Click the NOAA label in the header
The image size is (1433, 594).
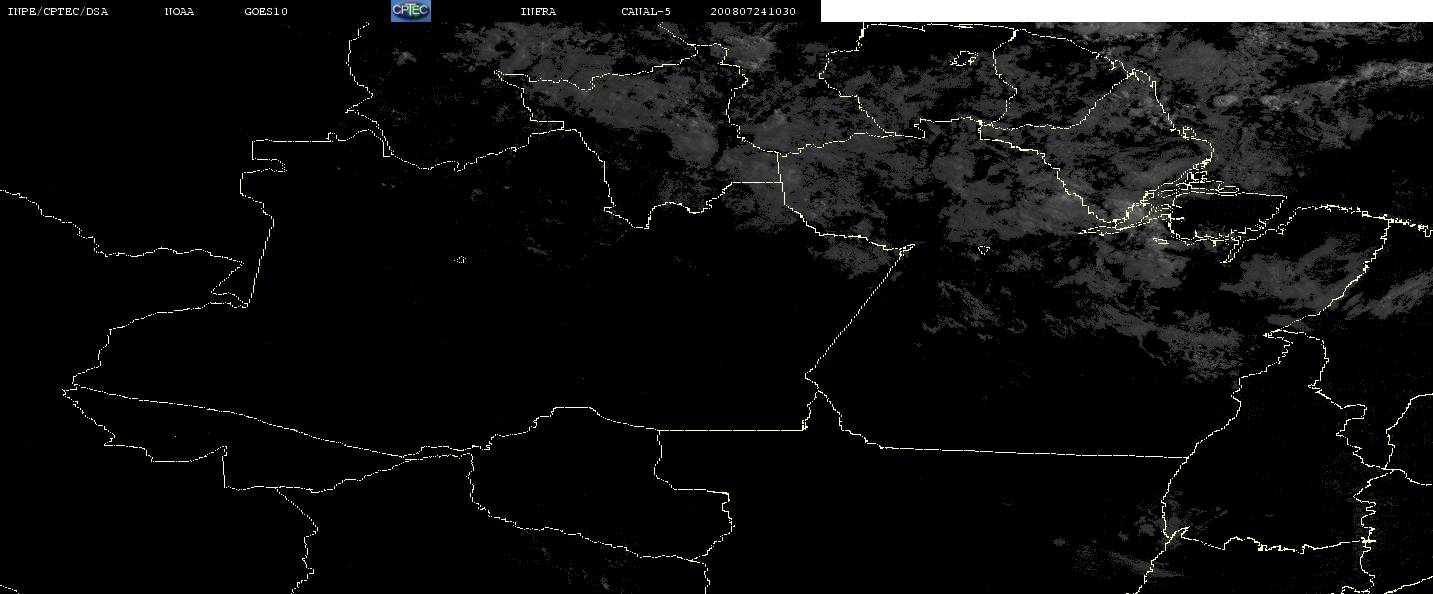(x=179, y=12)
